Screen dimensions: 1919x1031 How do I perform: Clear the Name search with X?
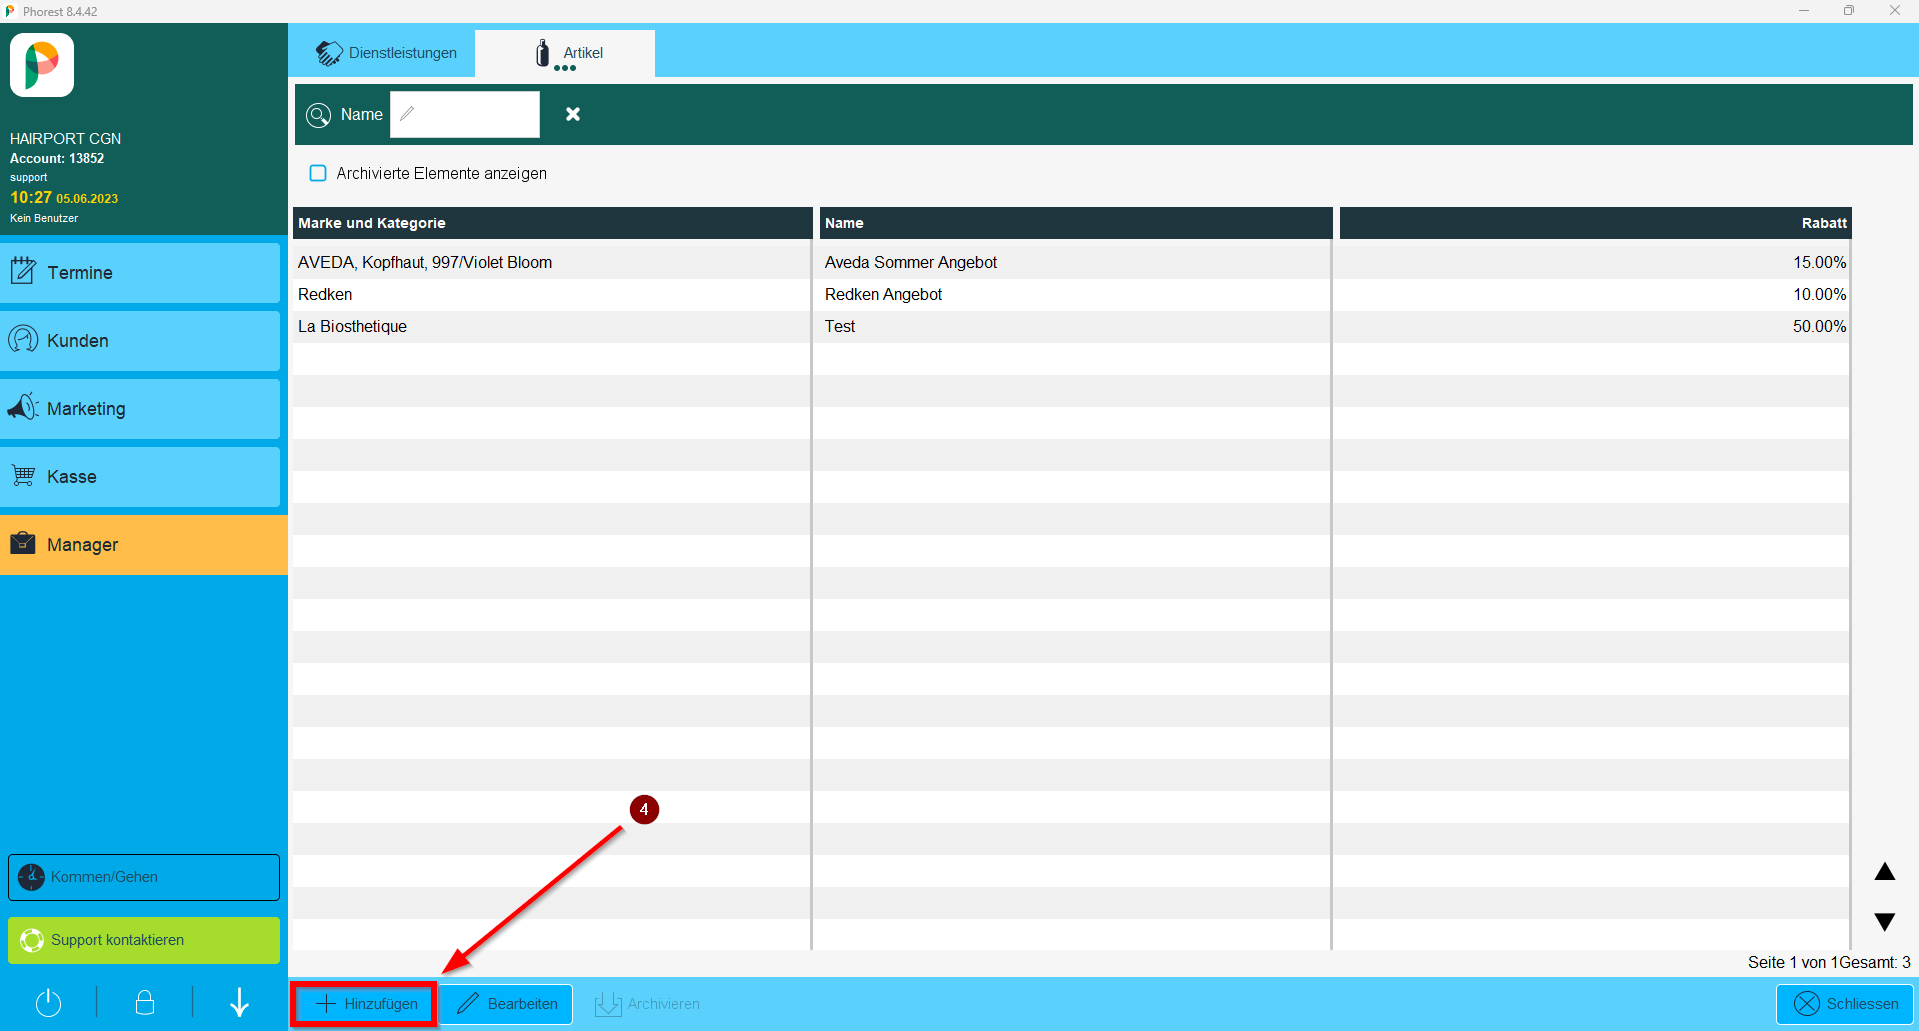[x=573, y=114]
